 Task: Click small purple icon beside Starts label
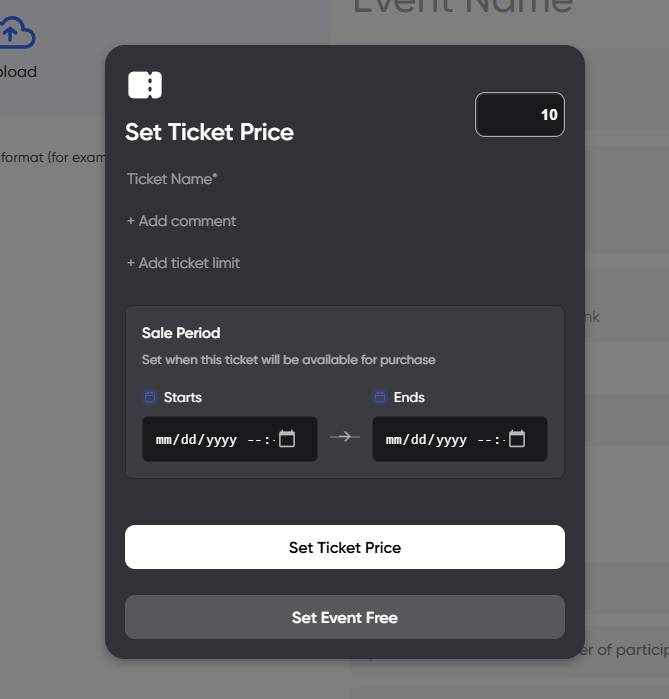[150, 397]
